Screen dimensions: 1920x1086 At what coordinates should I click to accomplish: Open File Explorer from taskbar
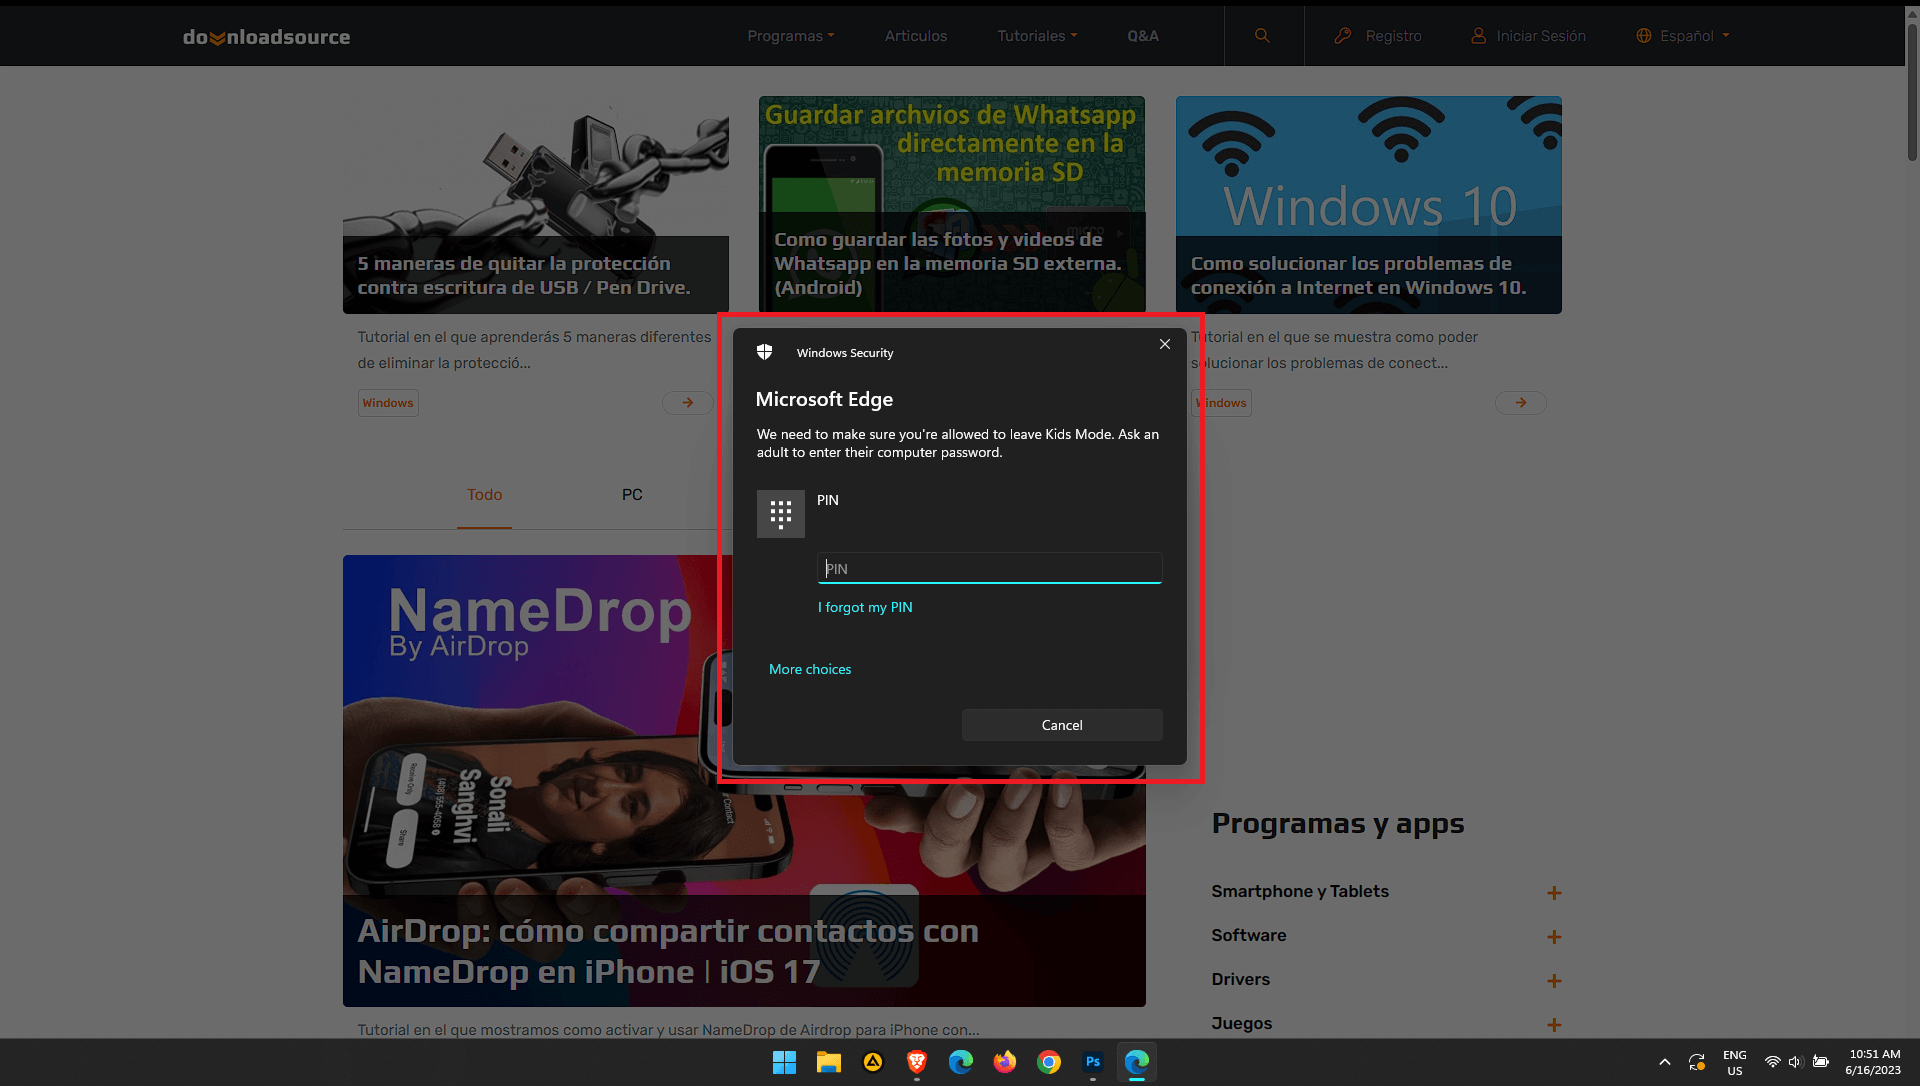(x=829, y=1062)
